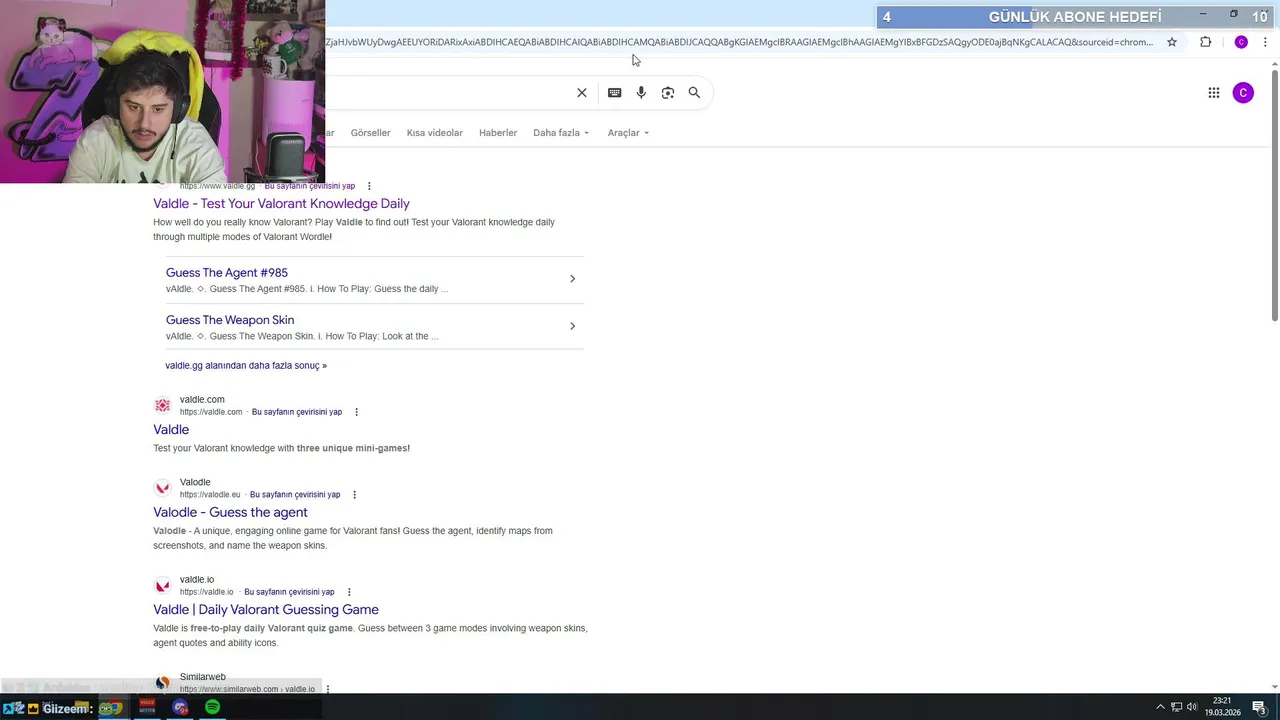
Task: Switch to Haberler results tab
Action: 498,133
